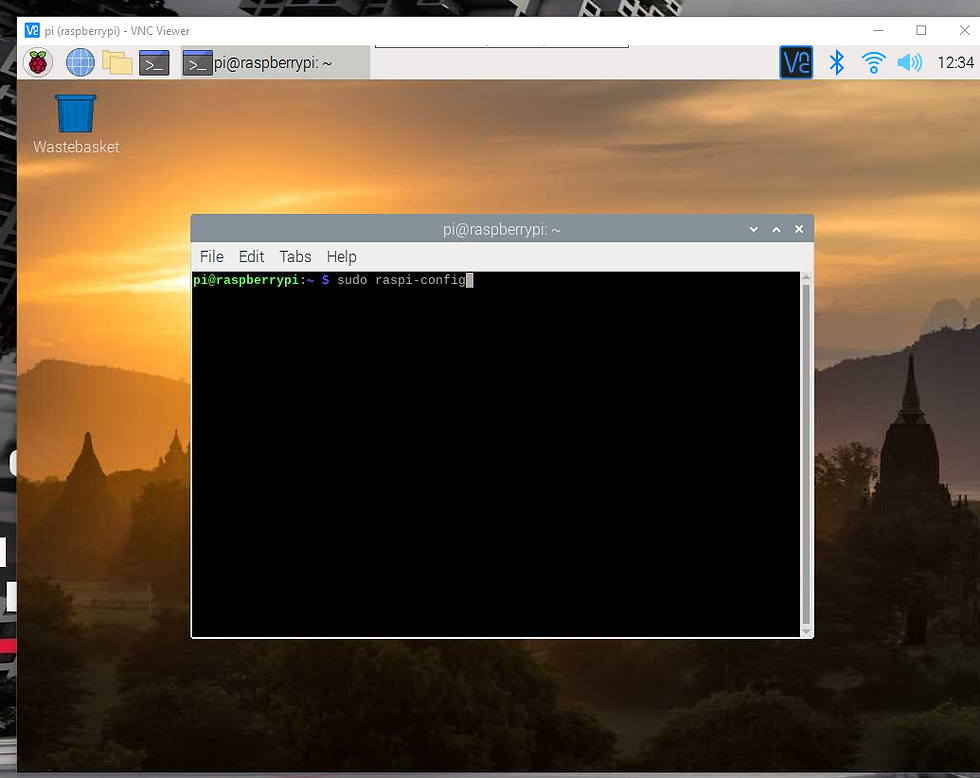This screenshot has height=778, width=980.
Task: Click the terminal scrollbar up arrow
Action: [x=806, y=277]
